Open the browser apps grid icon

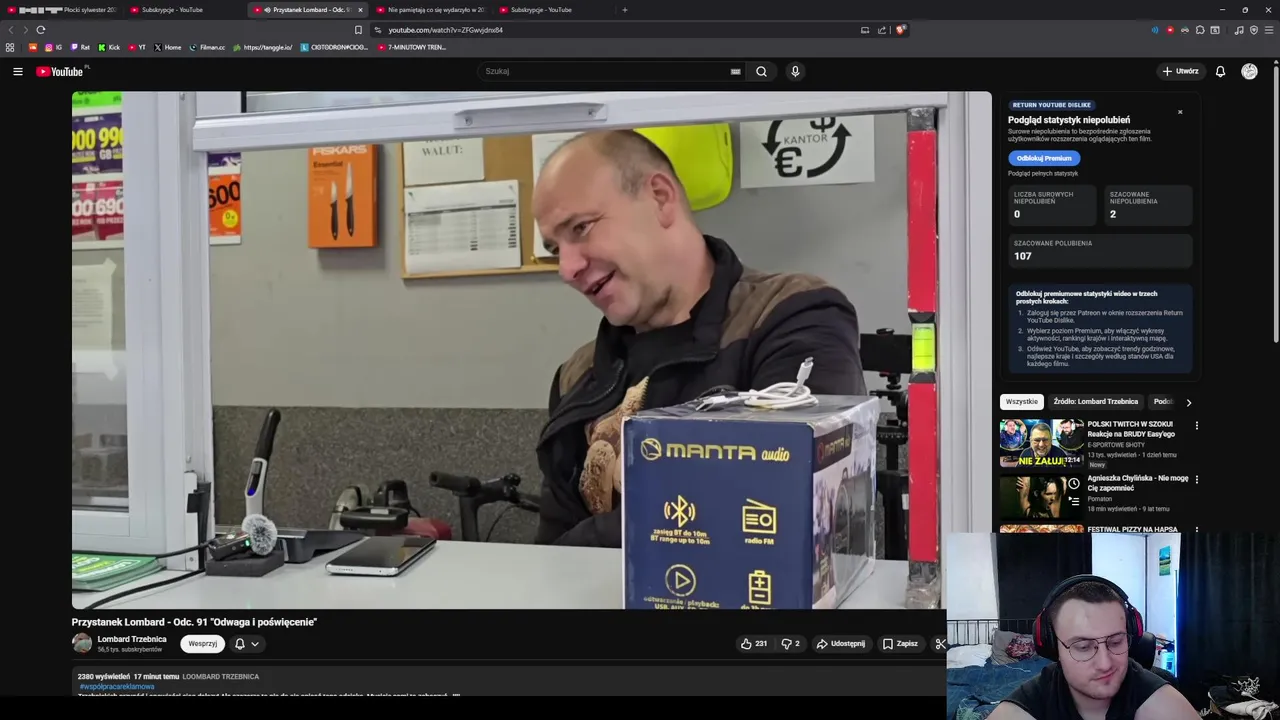(x=10, y=47)
